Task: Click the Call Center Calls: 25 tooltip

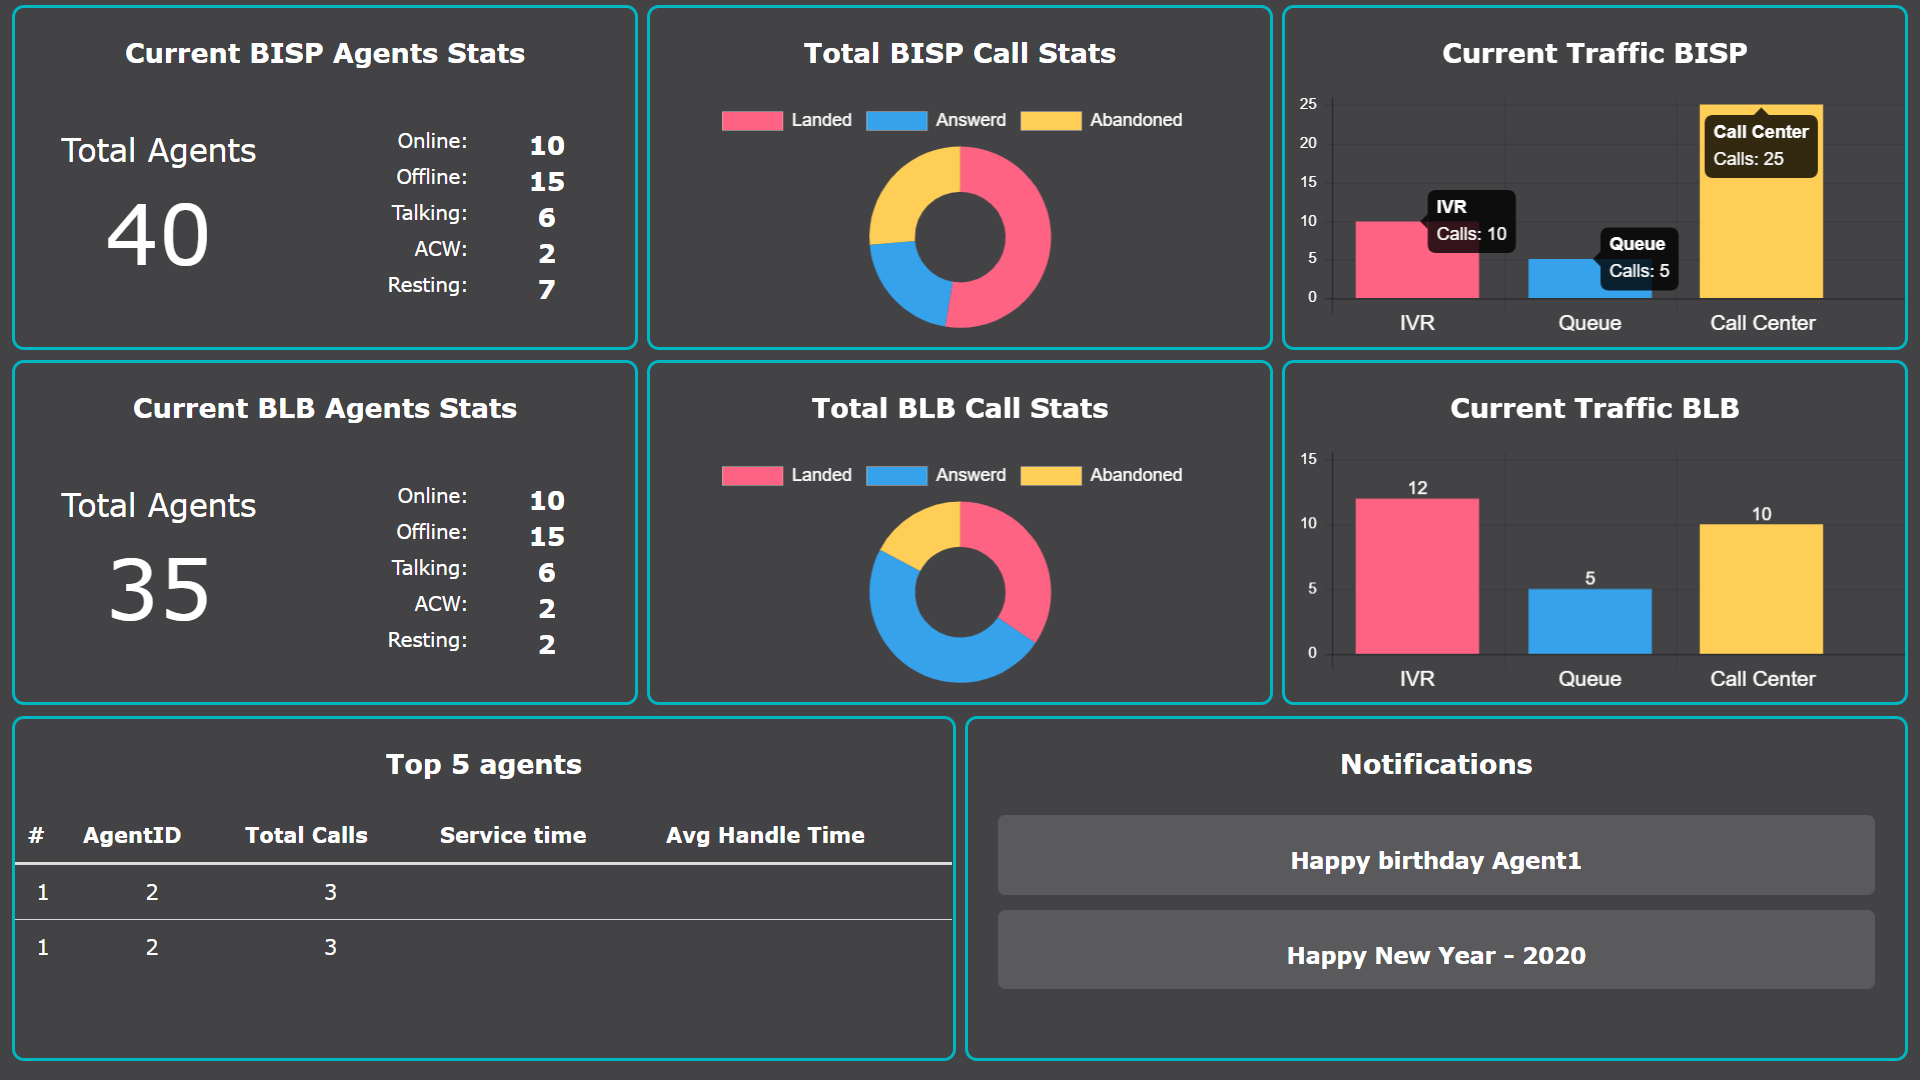Action: pos(1761,145)
